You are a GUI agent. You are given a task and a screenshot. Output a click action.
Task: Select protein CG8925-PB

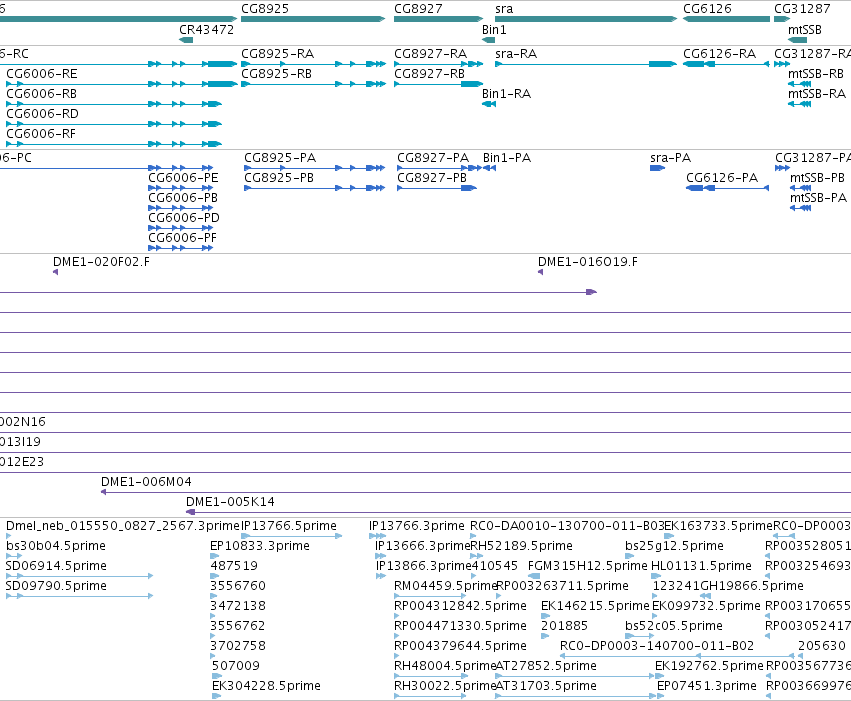coord(279,178)
